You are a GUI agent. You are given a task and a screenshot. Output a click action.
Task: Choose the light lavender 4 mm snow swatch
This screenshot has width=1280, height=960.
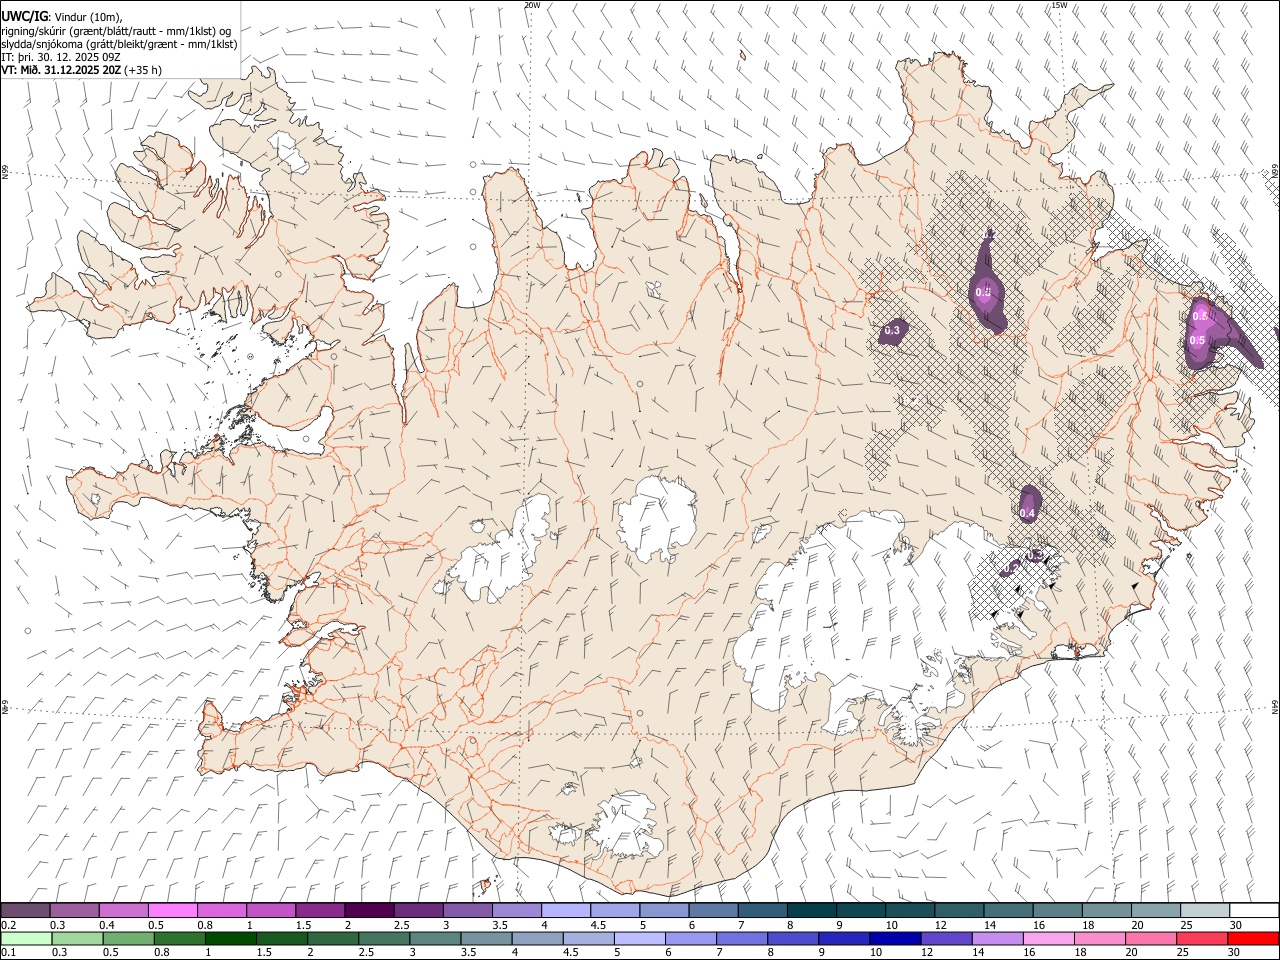(x=566, y=911)
